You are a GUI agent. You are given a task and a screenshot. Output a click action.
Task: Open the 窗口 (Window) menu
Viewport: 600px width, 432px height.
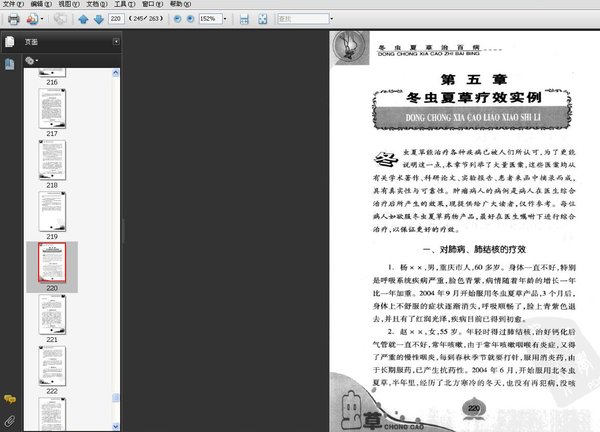152,4
